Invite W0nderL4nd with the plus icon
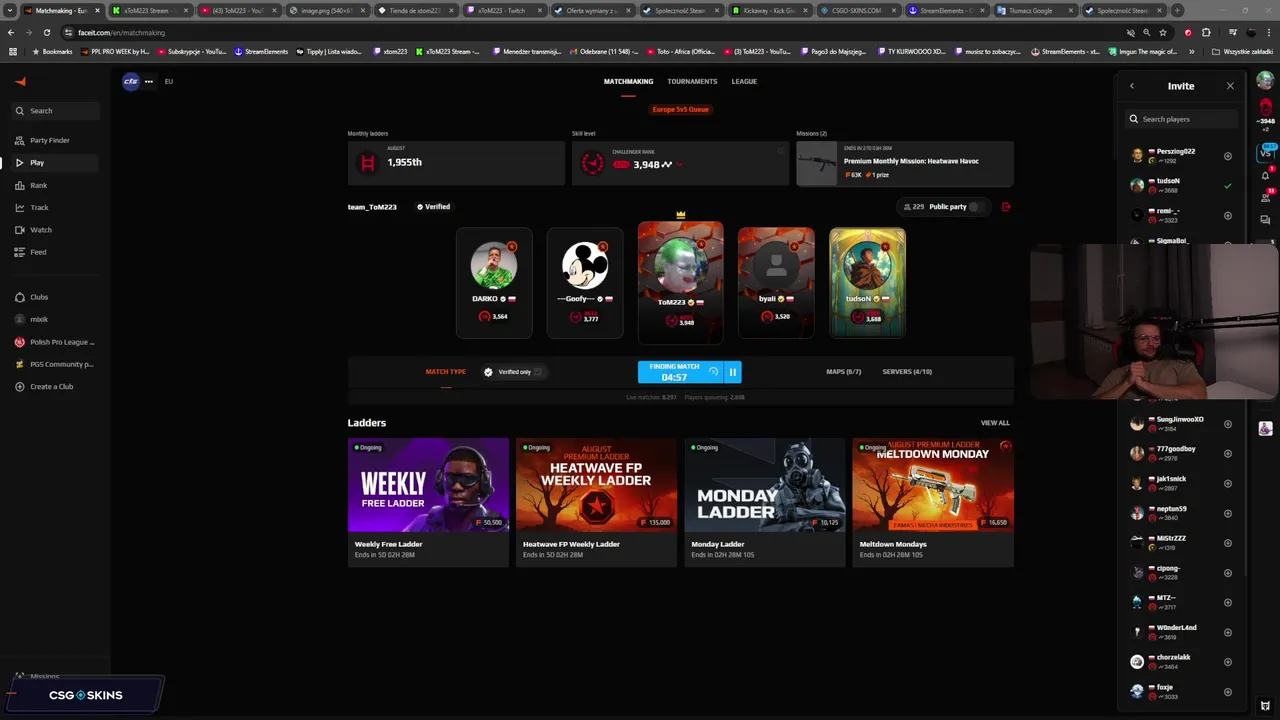This screenshot has width=1280, height=720. (x=1228, y=632)
